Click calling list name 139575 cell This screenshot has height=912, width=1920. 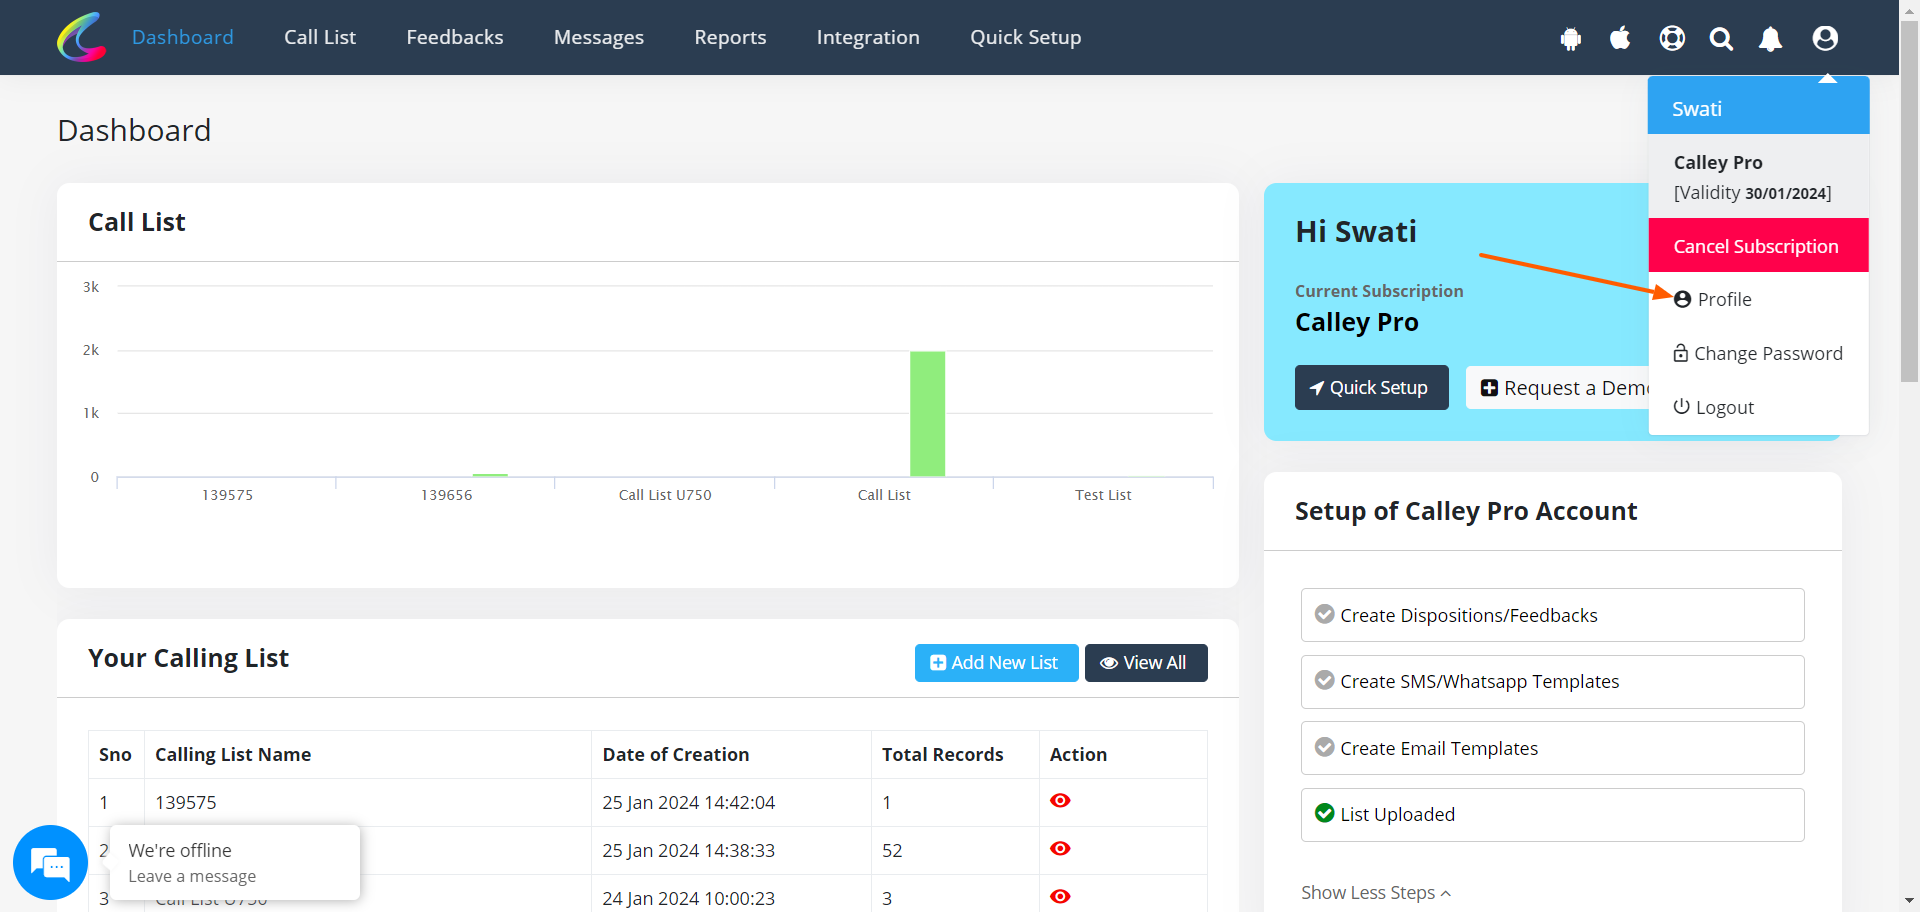click(367, 802)
